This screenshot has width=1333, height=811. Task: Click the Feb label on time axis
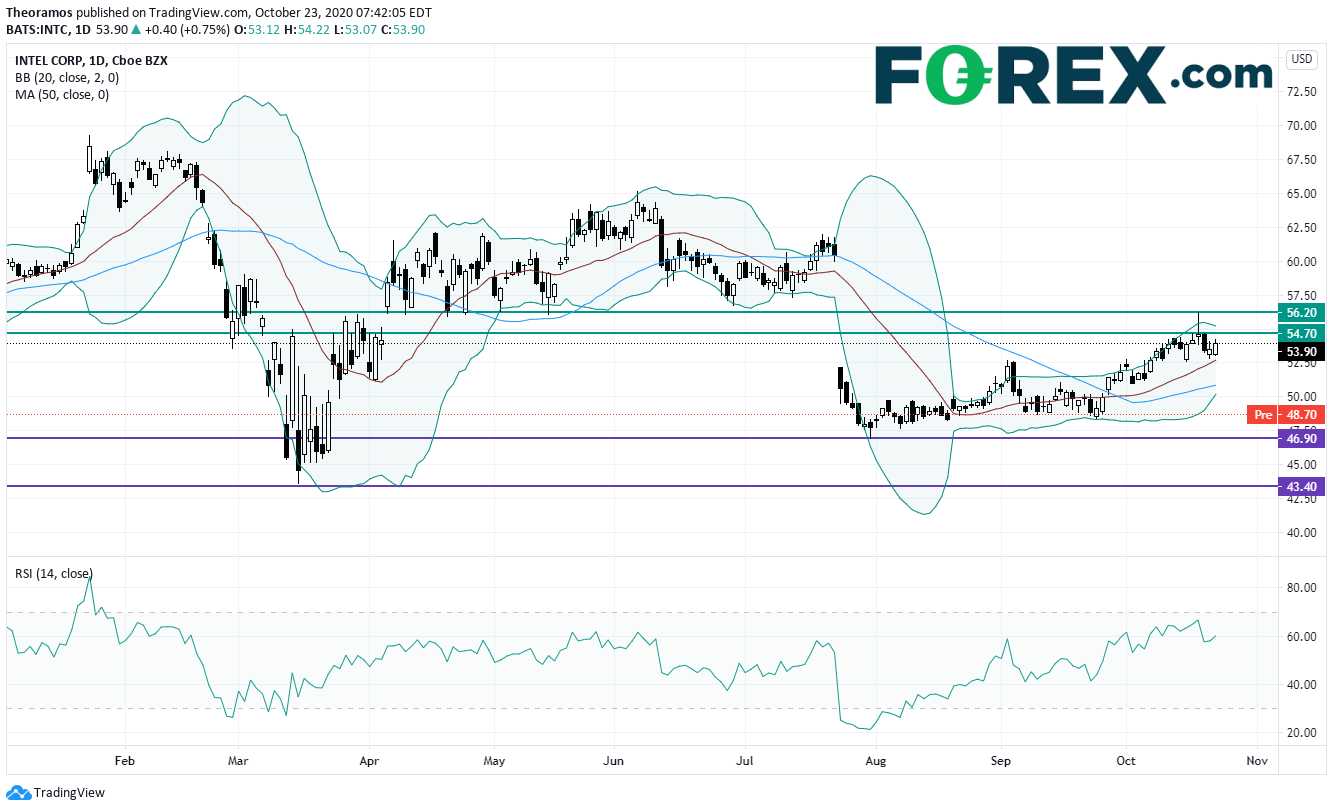tap(124, 761)
